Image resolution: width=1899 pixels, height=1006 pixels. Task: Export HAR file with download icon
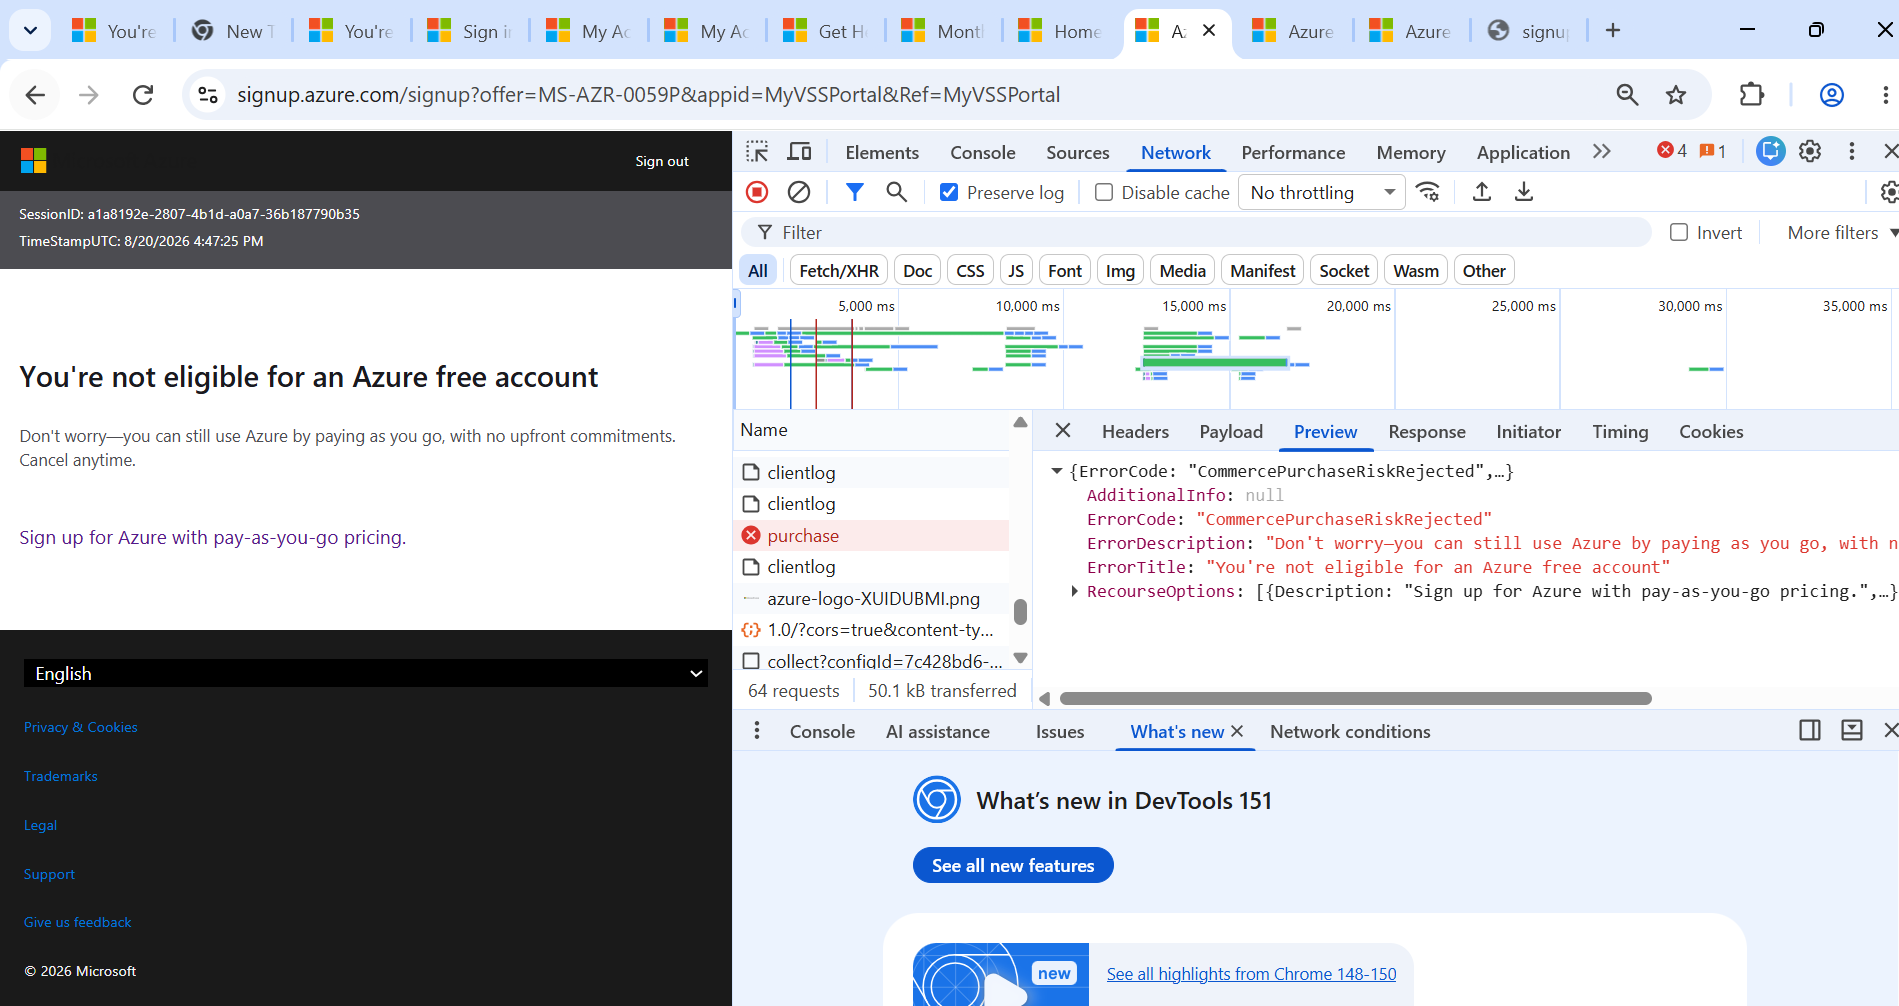coord(1524,192)
